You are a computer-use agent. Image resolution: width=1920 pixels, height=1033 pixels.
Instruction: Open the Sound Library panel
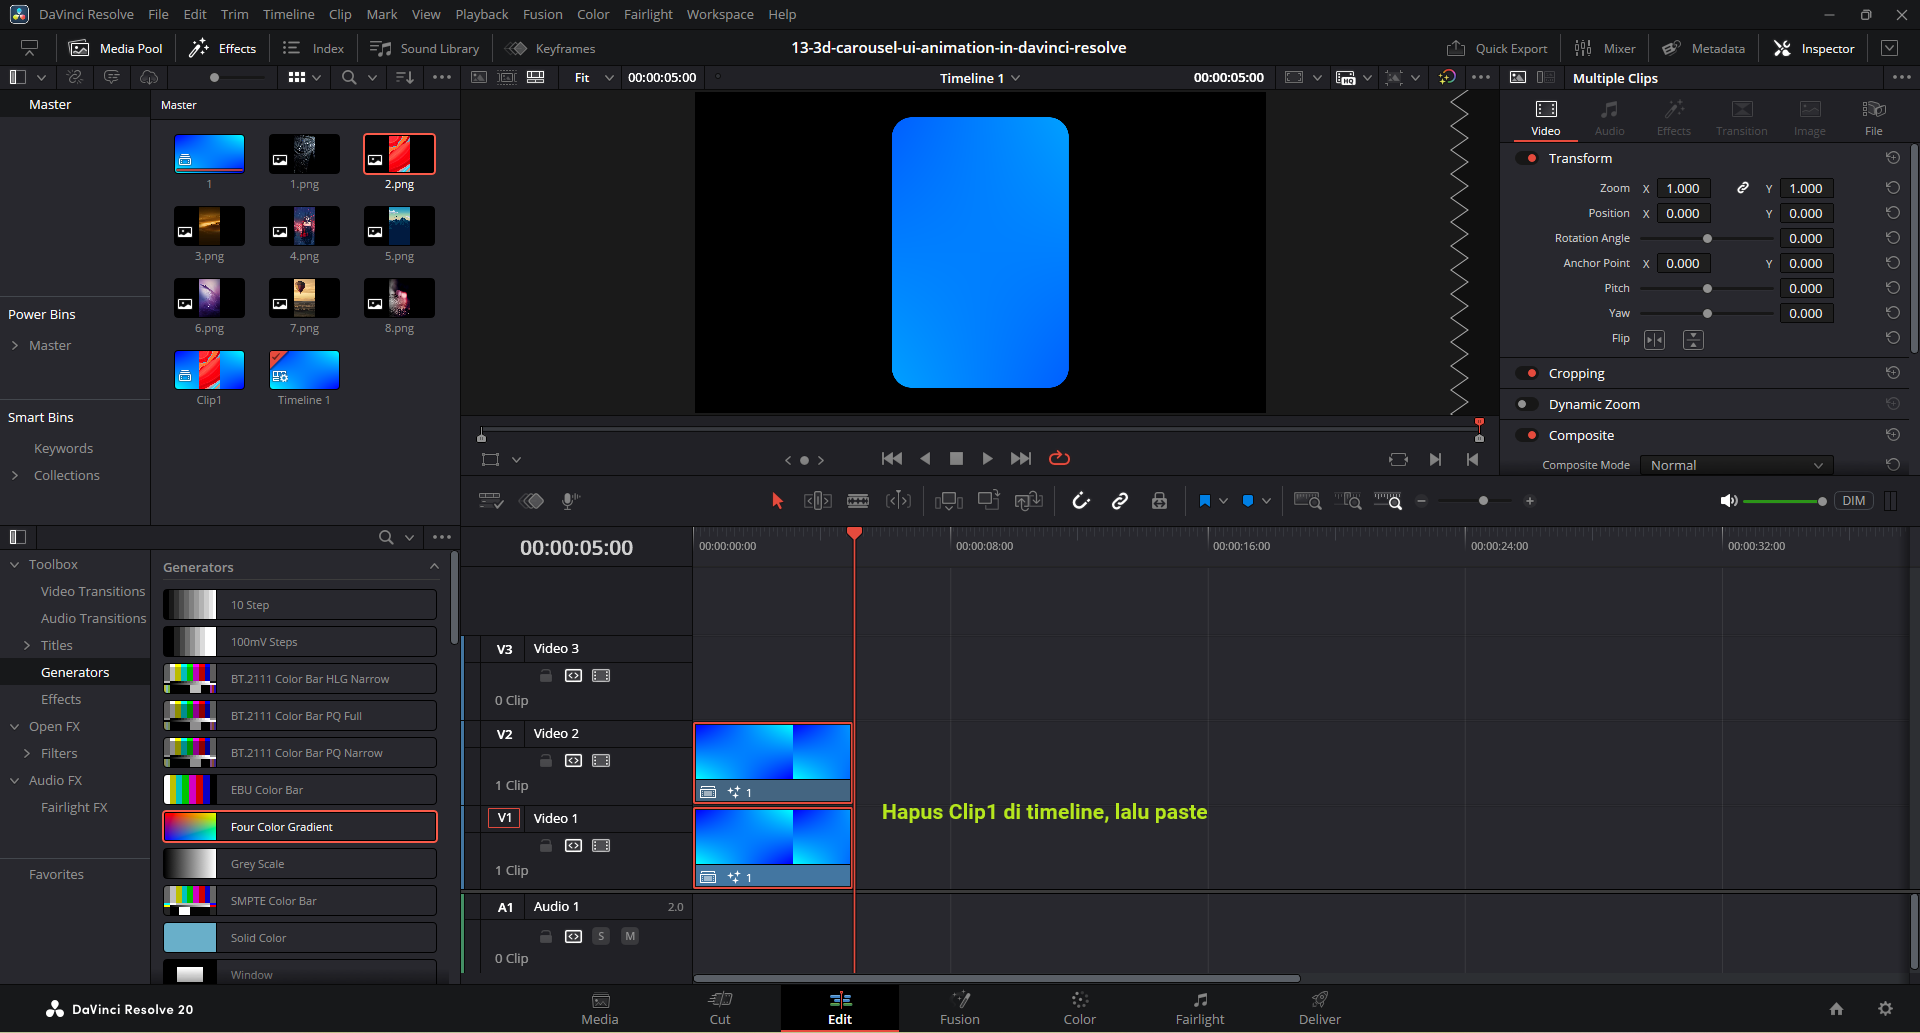[425, 48]
